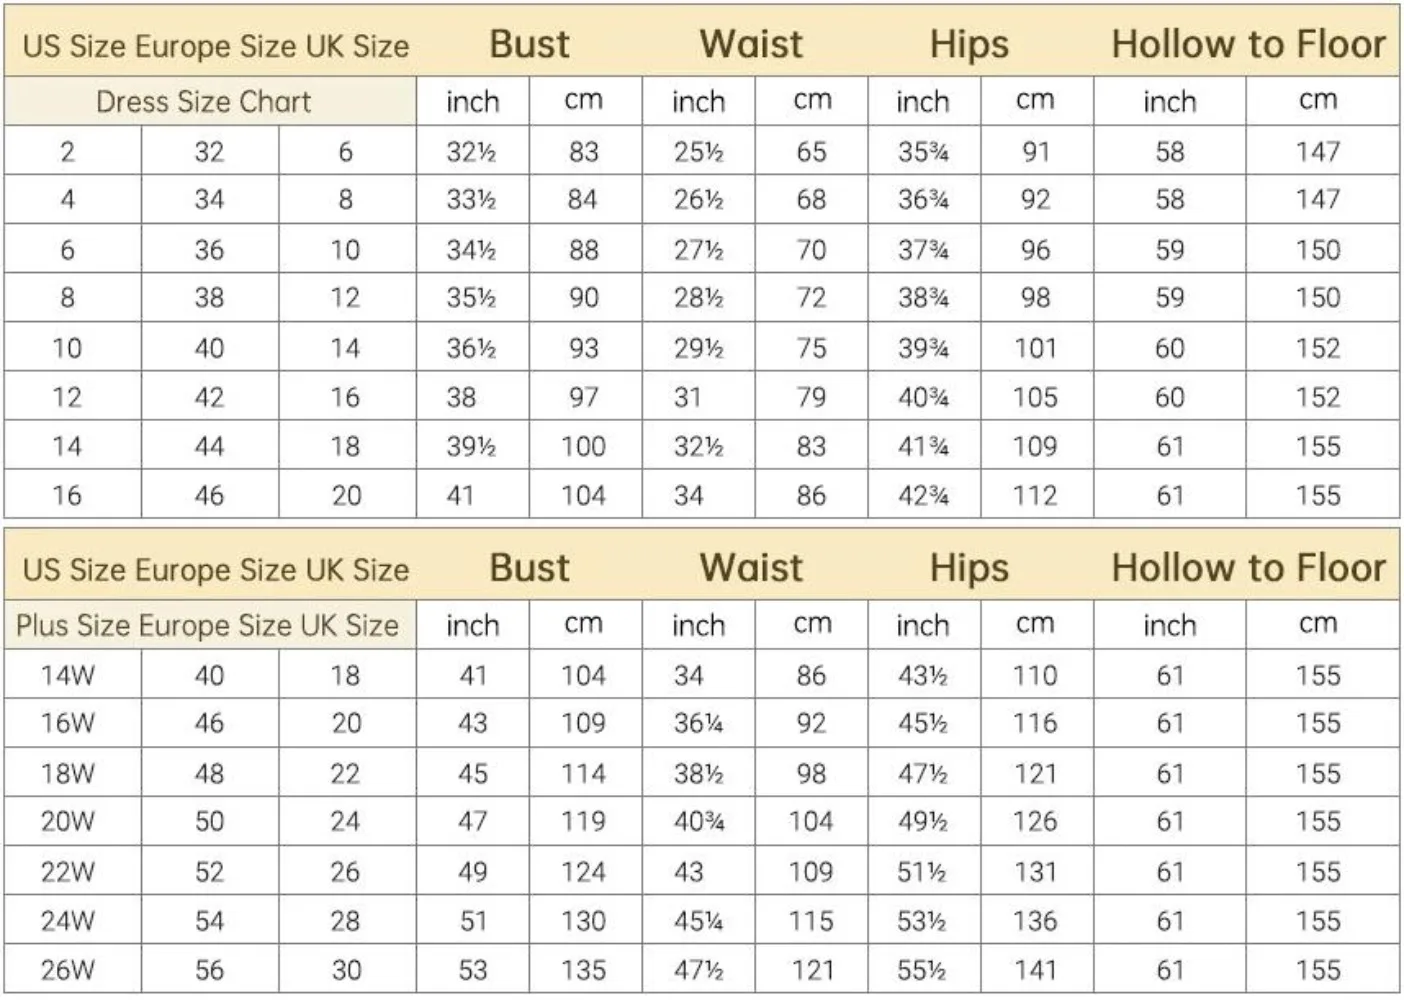
Task: Click waist value 40¾ in plus chart
Action: point(698,821)
